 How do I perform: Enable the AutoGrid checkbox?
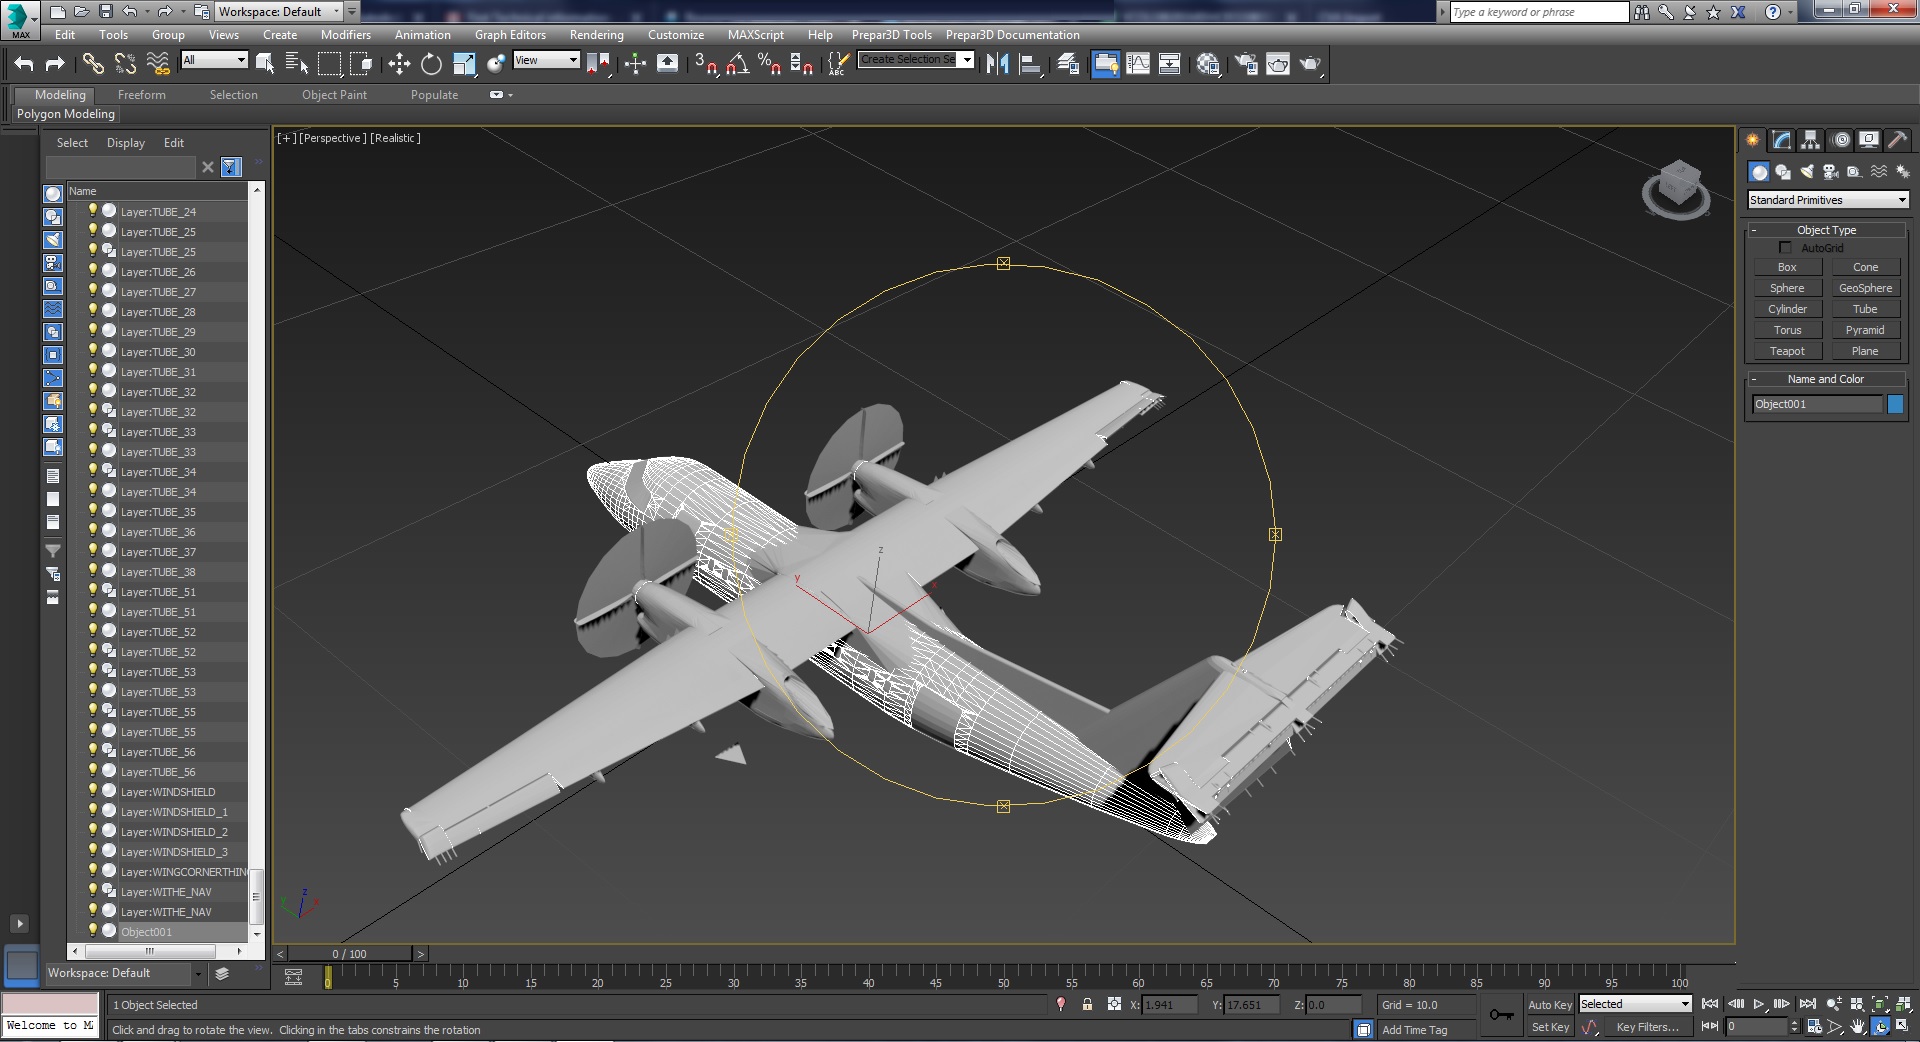pyautogui.click(x=1785, y=248)
